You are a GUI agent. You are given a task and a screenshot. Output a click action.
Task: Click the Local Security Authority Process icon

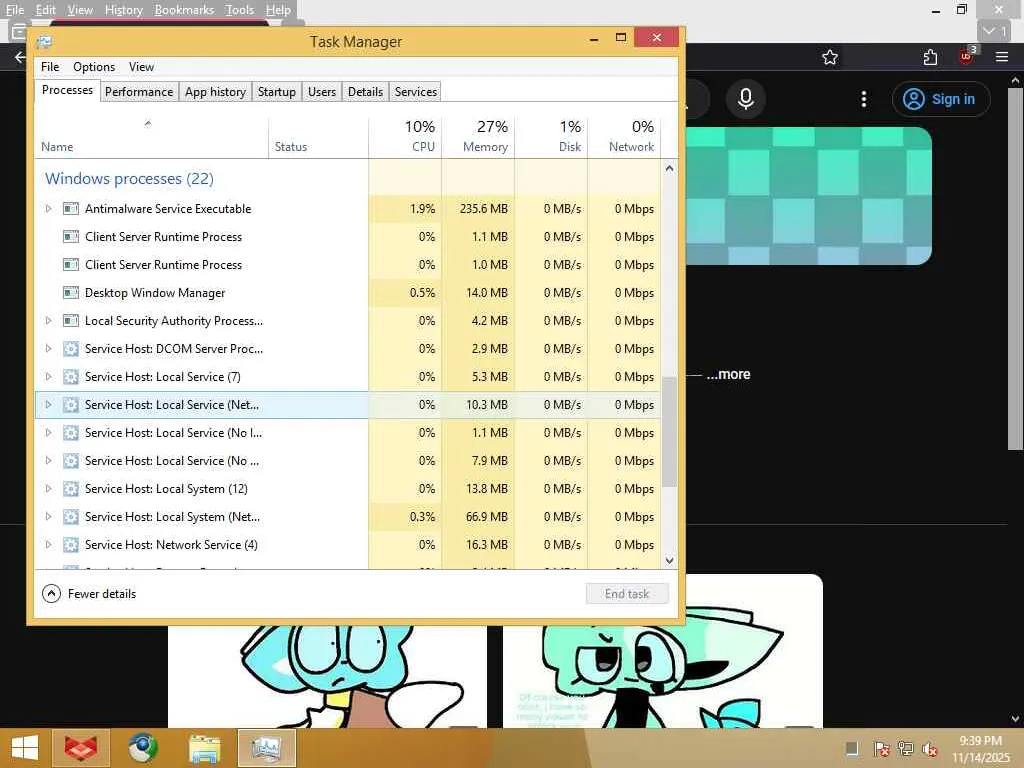[x=71, y=321]
